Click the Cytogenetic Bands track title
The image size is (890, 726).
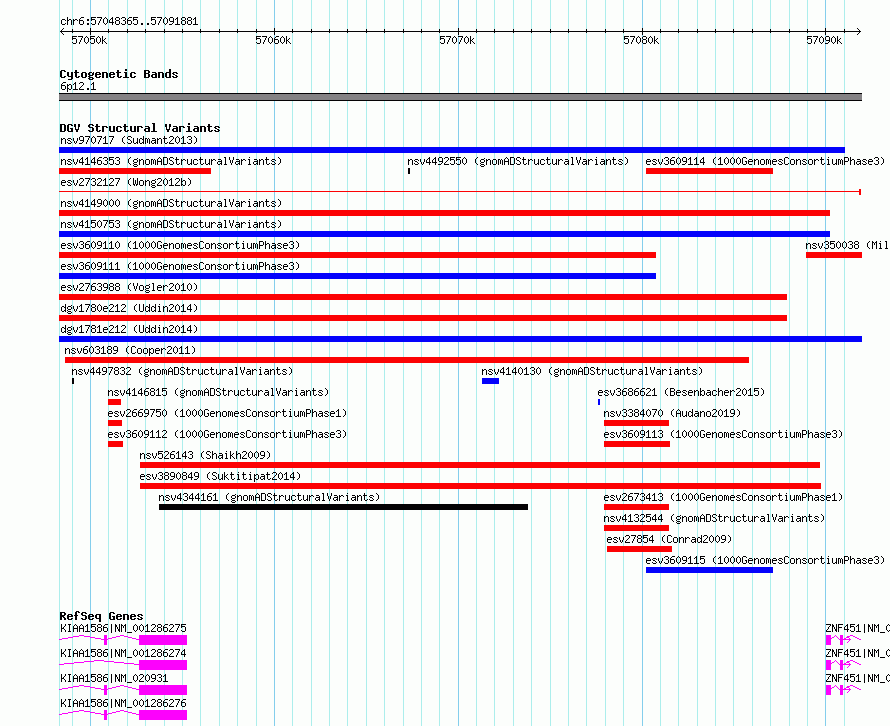coord(119,74)
